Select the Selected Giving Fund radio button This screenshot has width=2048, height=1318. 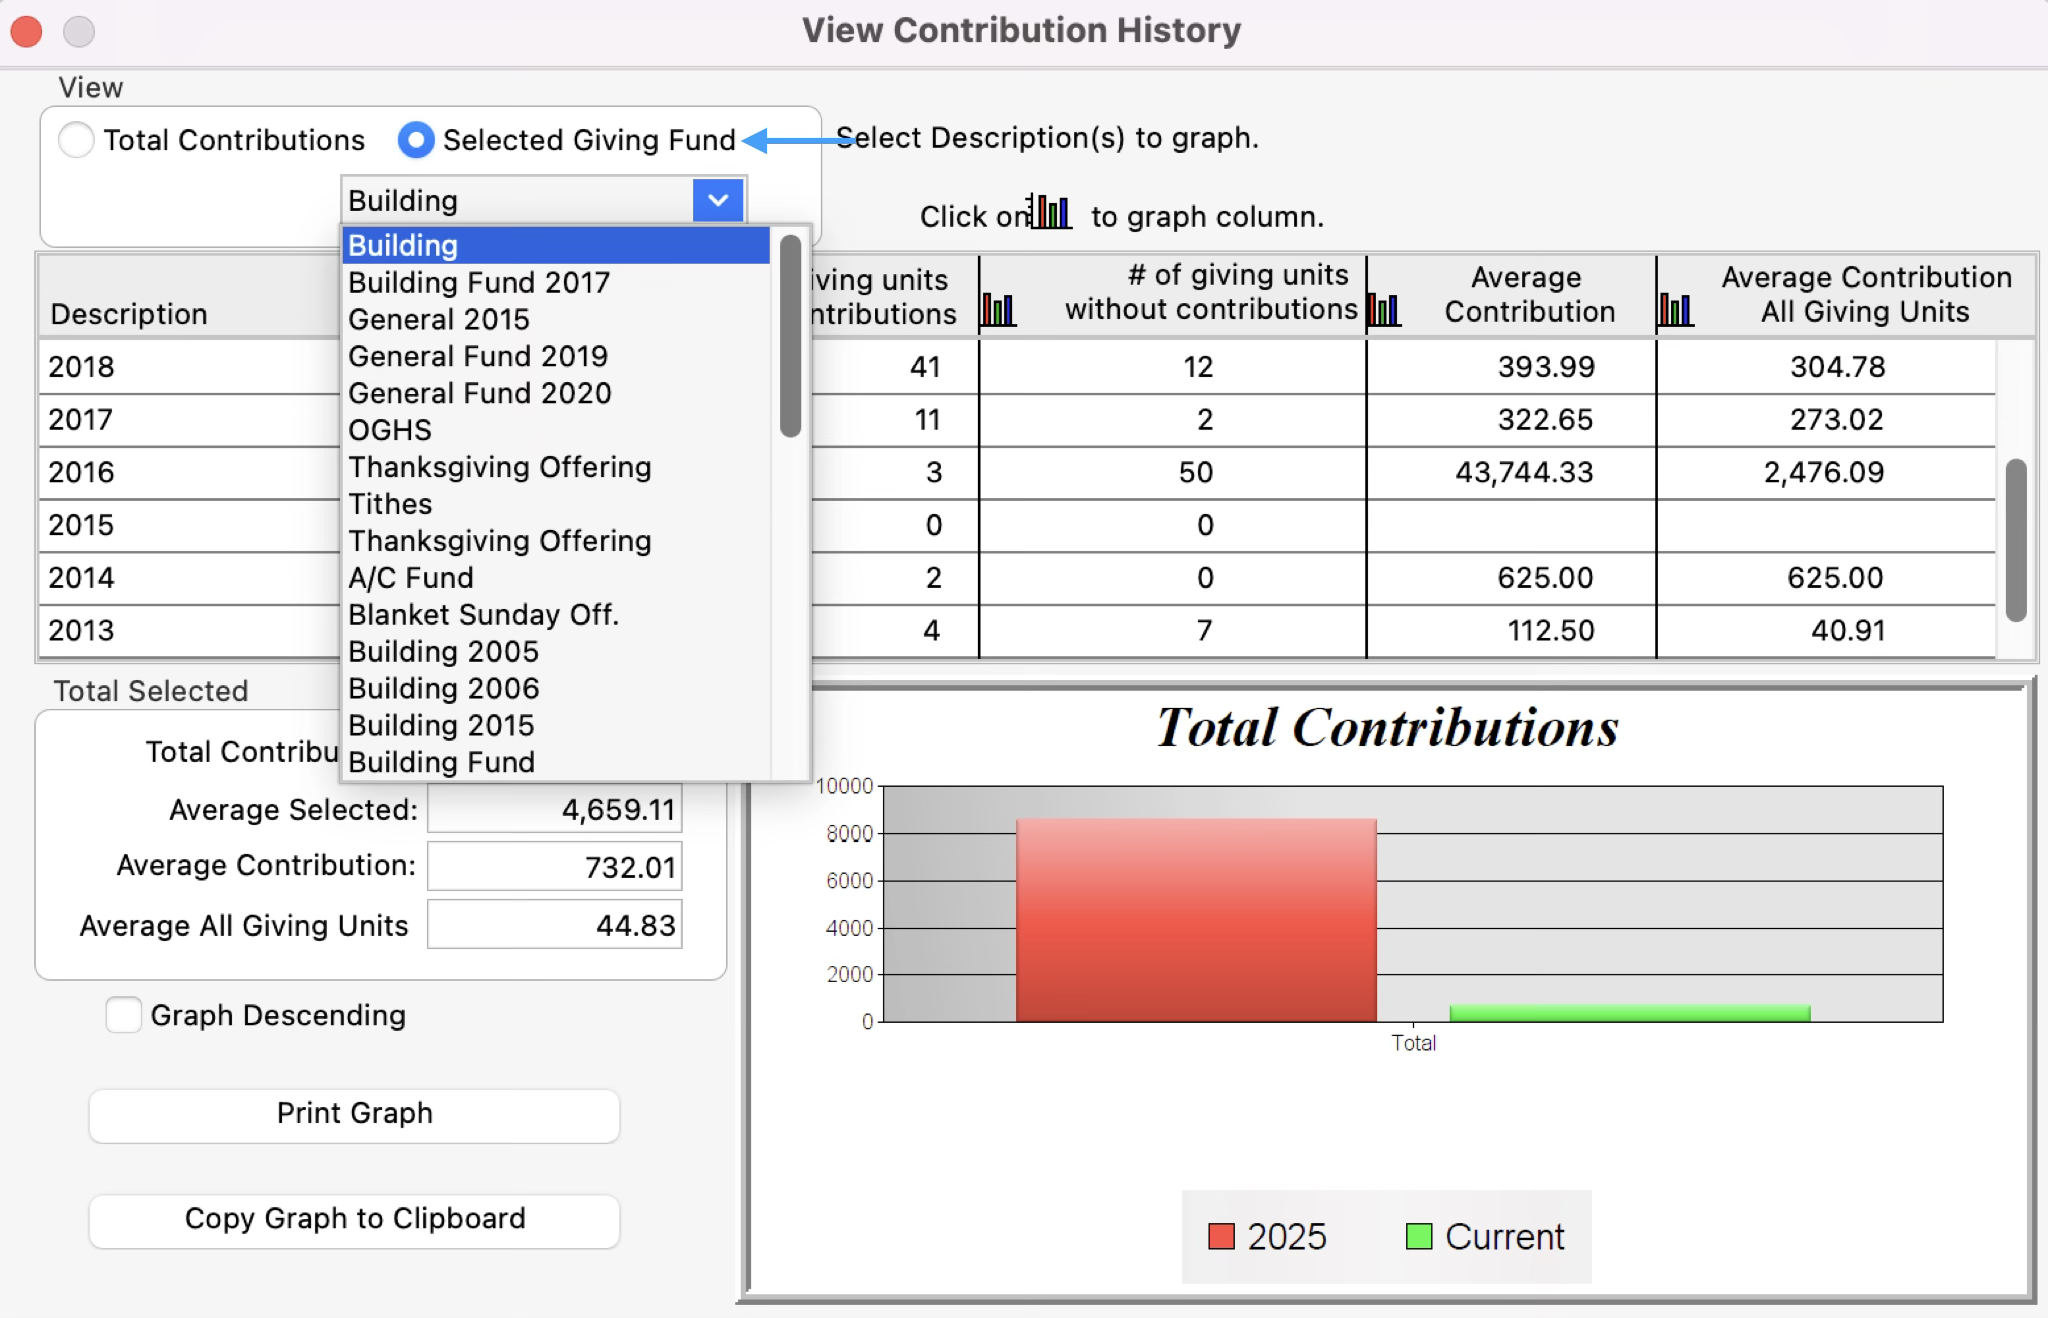click(x=416, y=139)
